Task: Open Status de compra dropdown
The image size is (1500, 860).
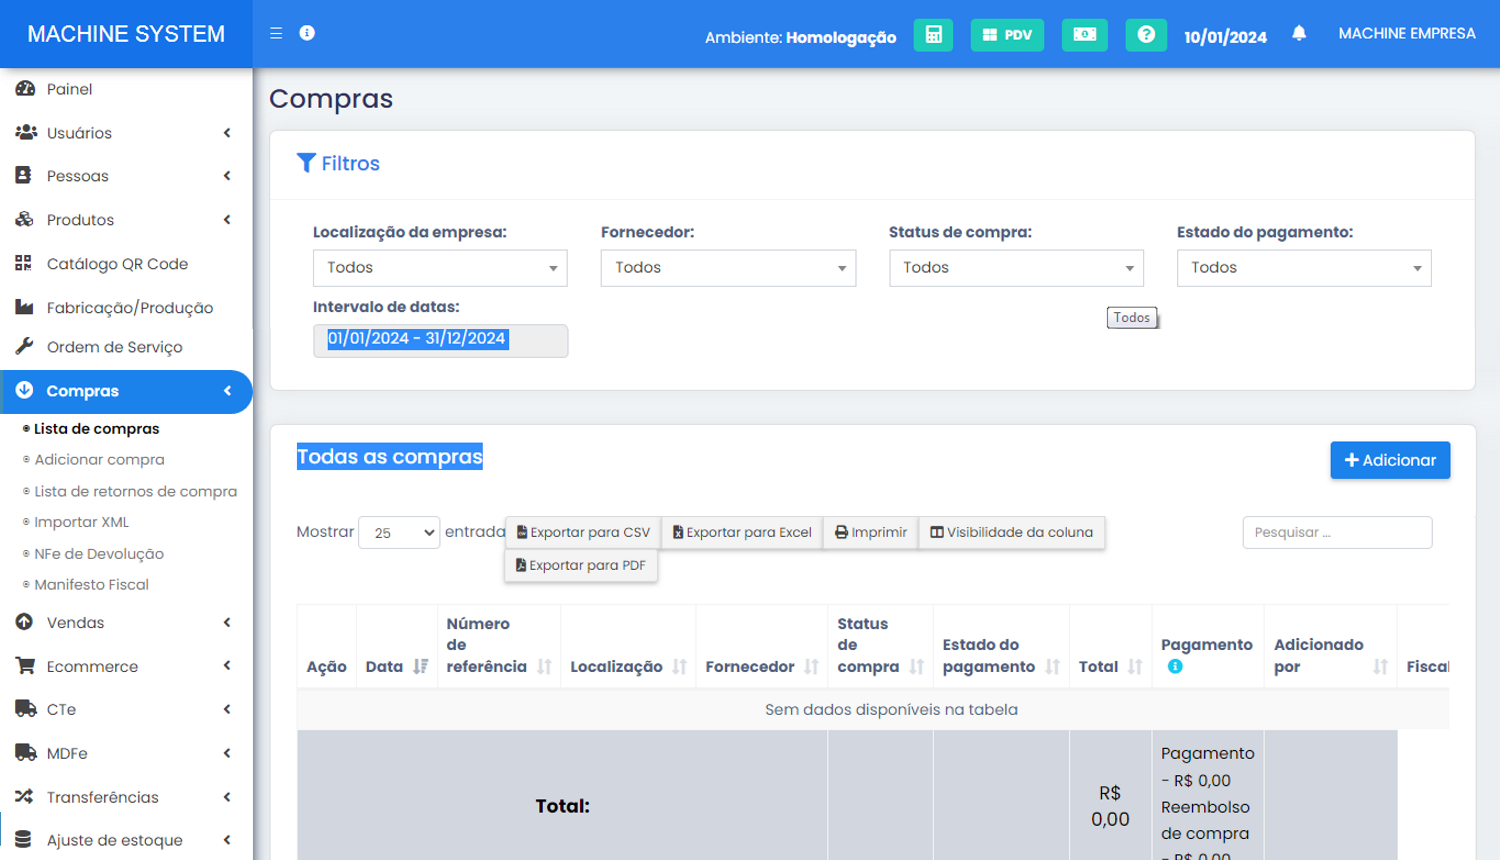Action: [x=1016, y=268]
